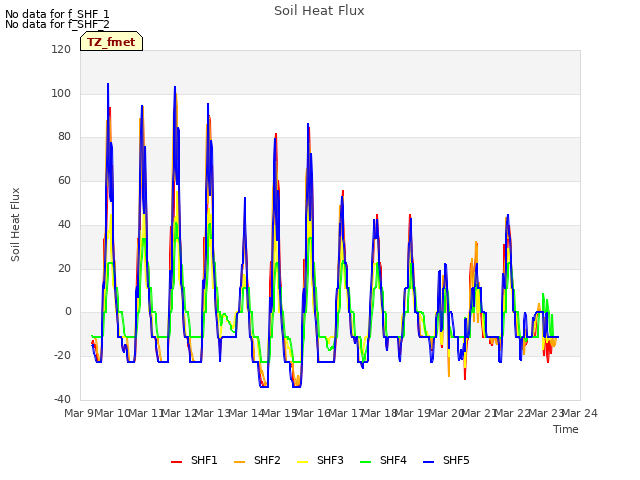Select the 'No data for f_SHF_2' message
Viewport: 640px width, 480px height.
pos(57,24)
